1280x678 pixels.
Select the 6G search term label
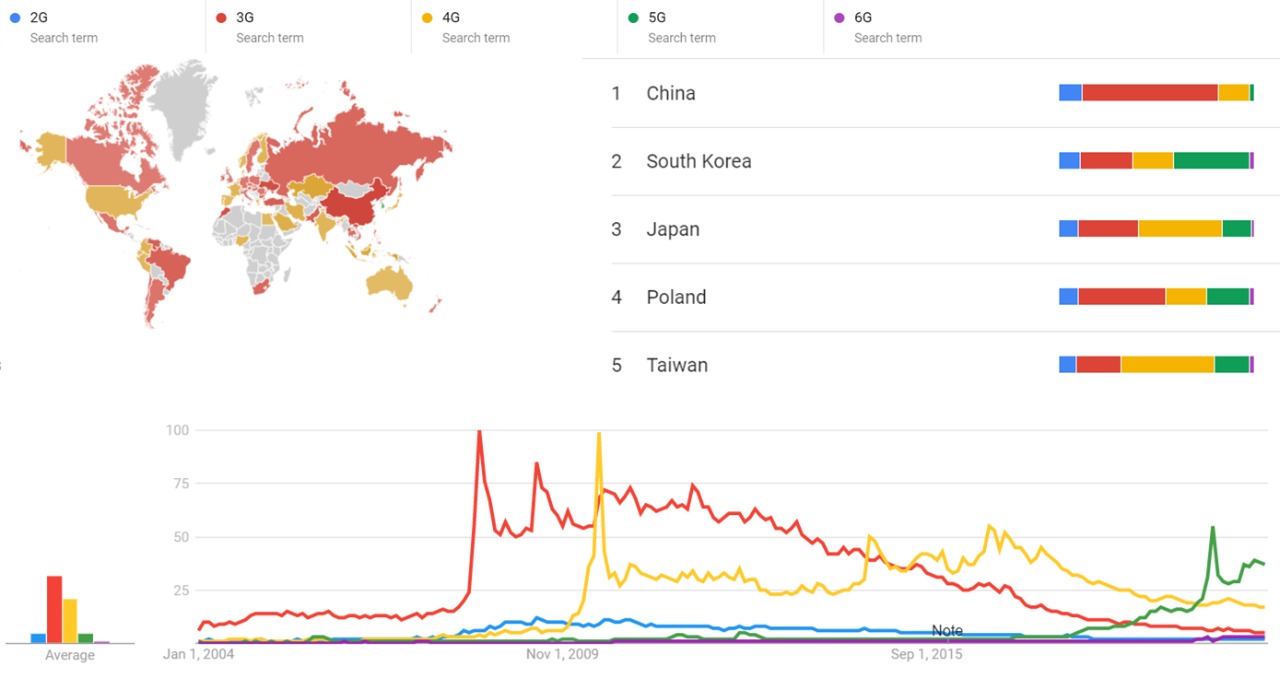pos(864,17)
